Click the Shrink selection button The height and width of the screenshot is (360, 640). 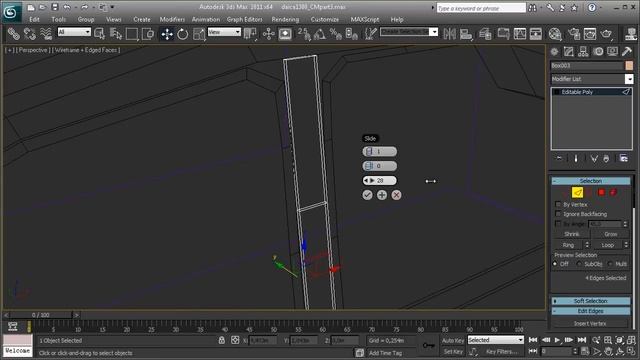coord(571,234)
